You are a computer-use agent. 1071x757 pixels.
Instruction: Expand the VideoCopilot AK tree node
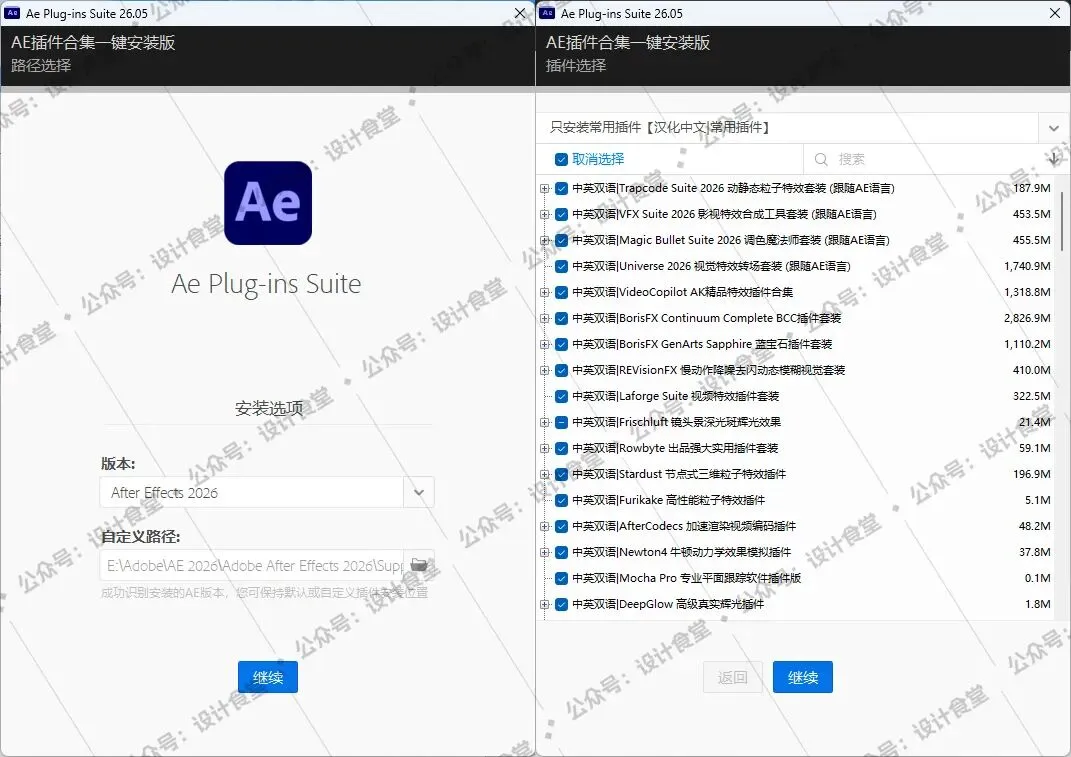coord(544,292)
